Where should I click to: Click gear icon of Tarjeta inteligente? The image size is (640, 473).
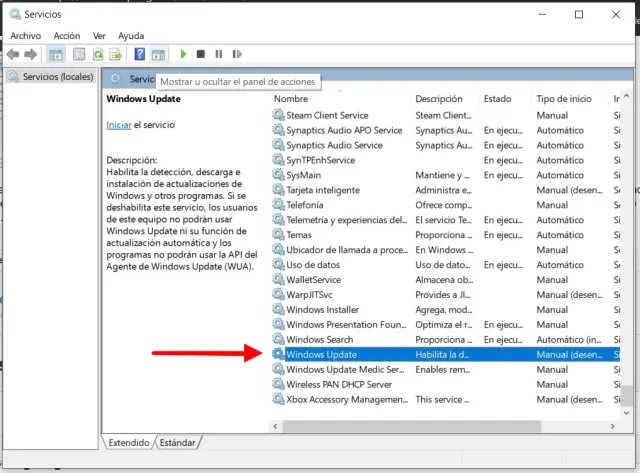[x=278, y=190]
